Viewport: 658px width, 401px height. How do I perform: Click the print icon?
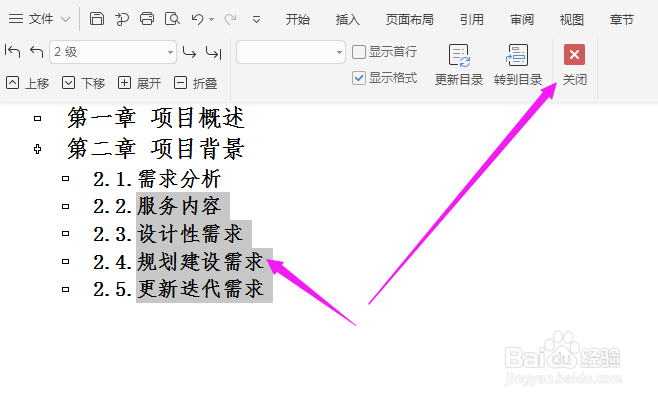click(147, 19)
